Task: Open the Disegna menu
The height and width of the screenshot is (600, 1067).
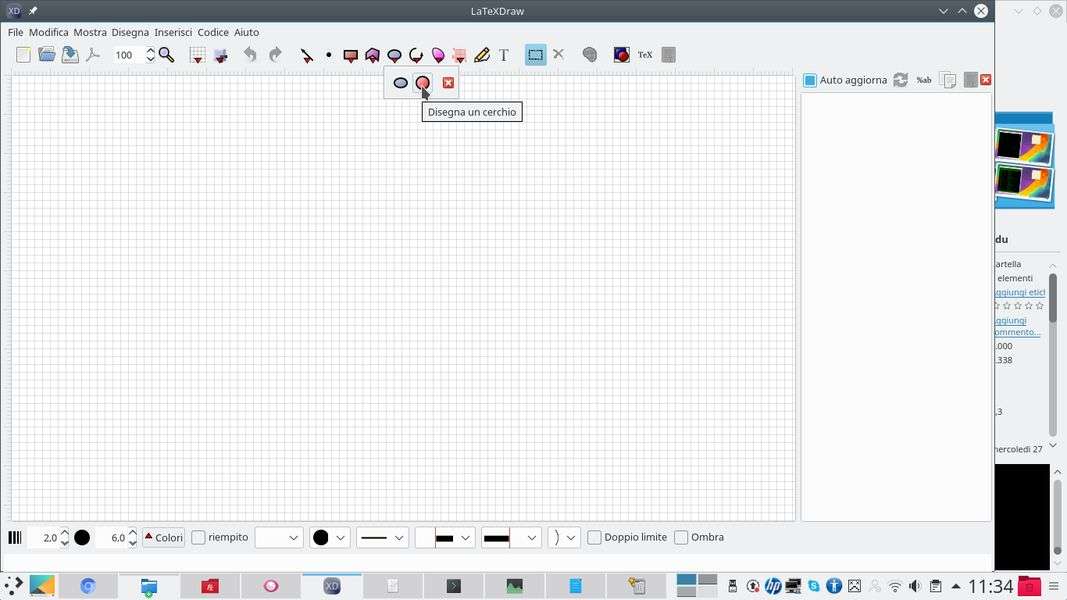Action: pyautogui.click(x=130, y=32)
